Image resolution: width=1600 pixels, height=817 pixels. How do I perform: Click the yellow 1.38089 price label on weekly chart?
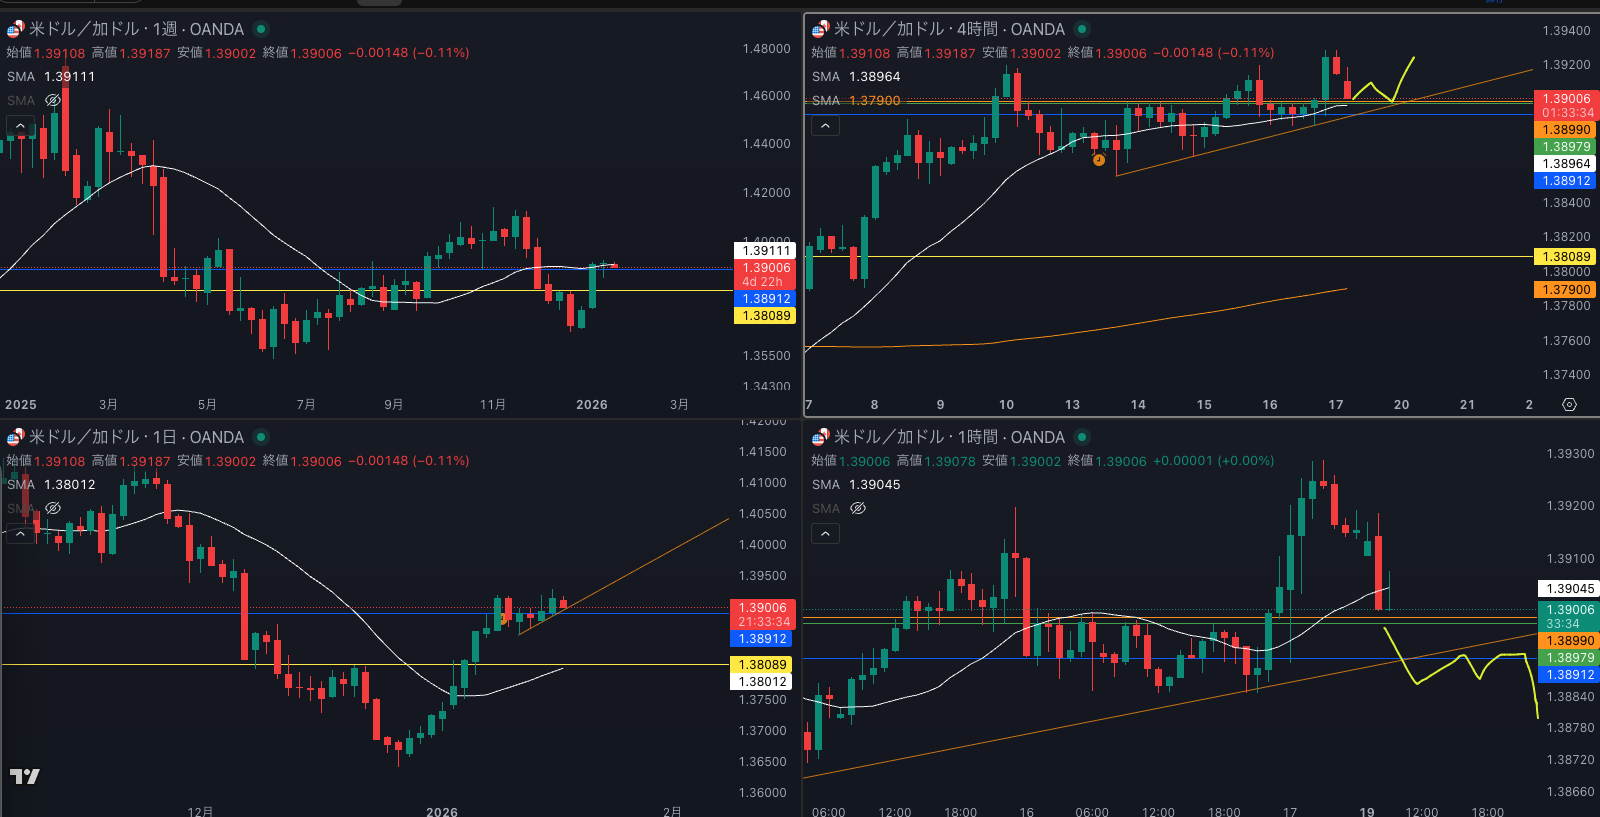[766, 316]
